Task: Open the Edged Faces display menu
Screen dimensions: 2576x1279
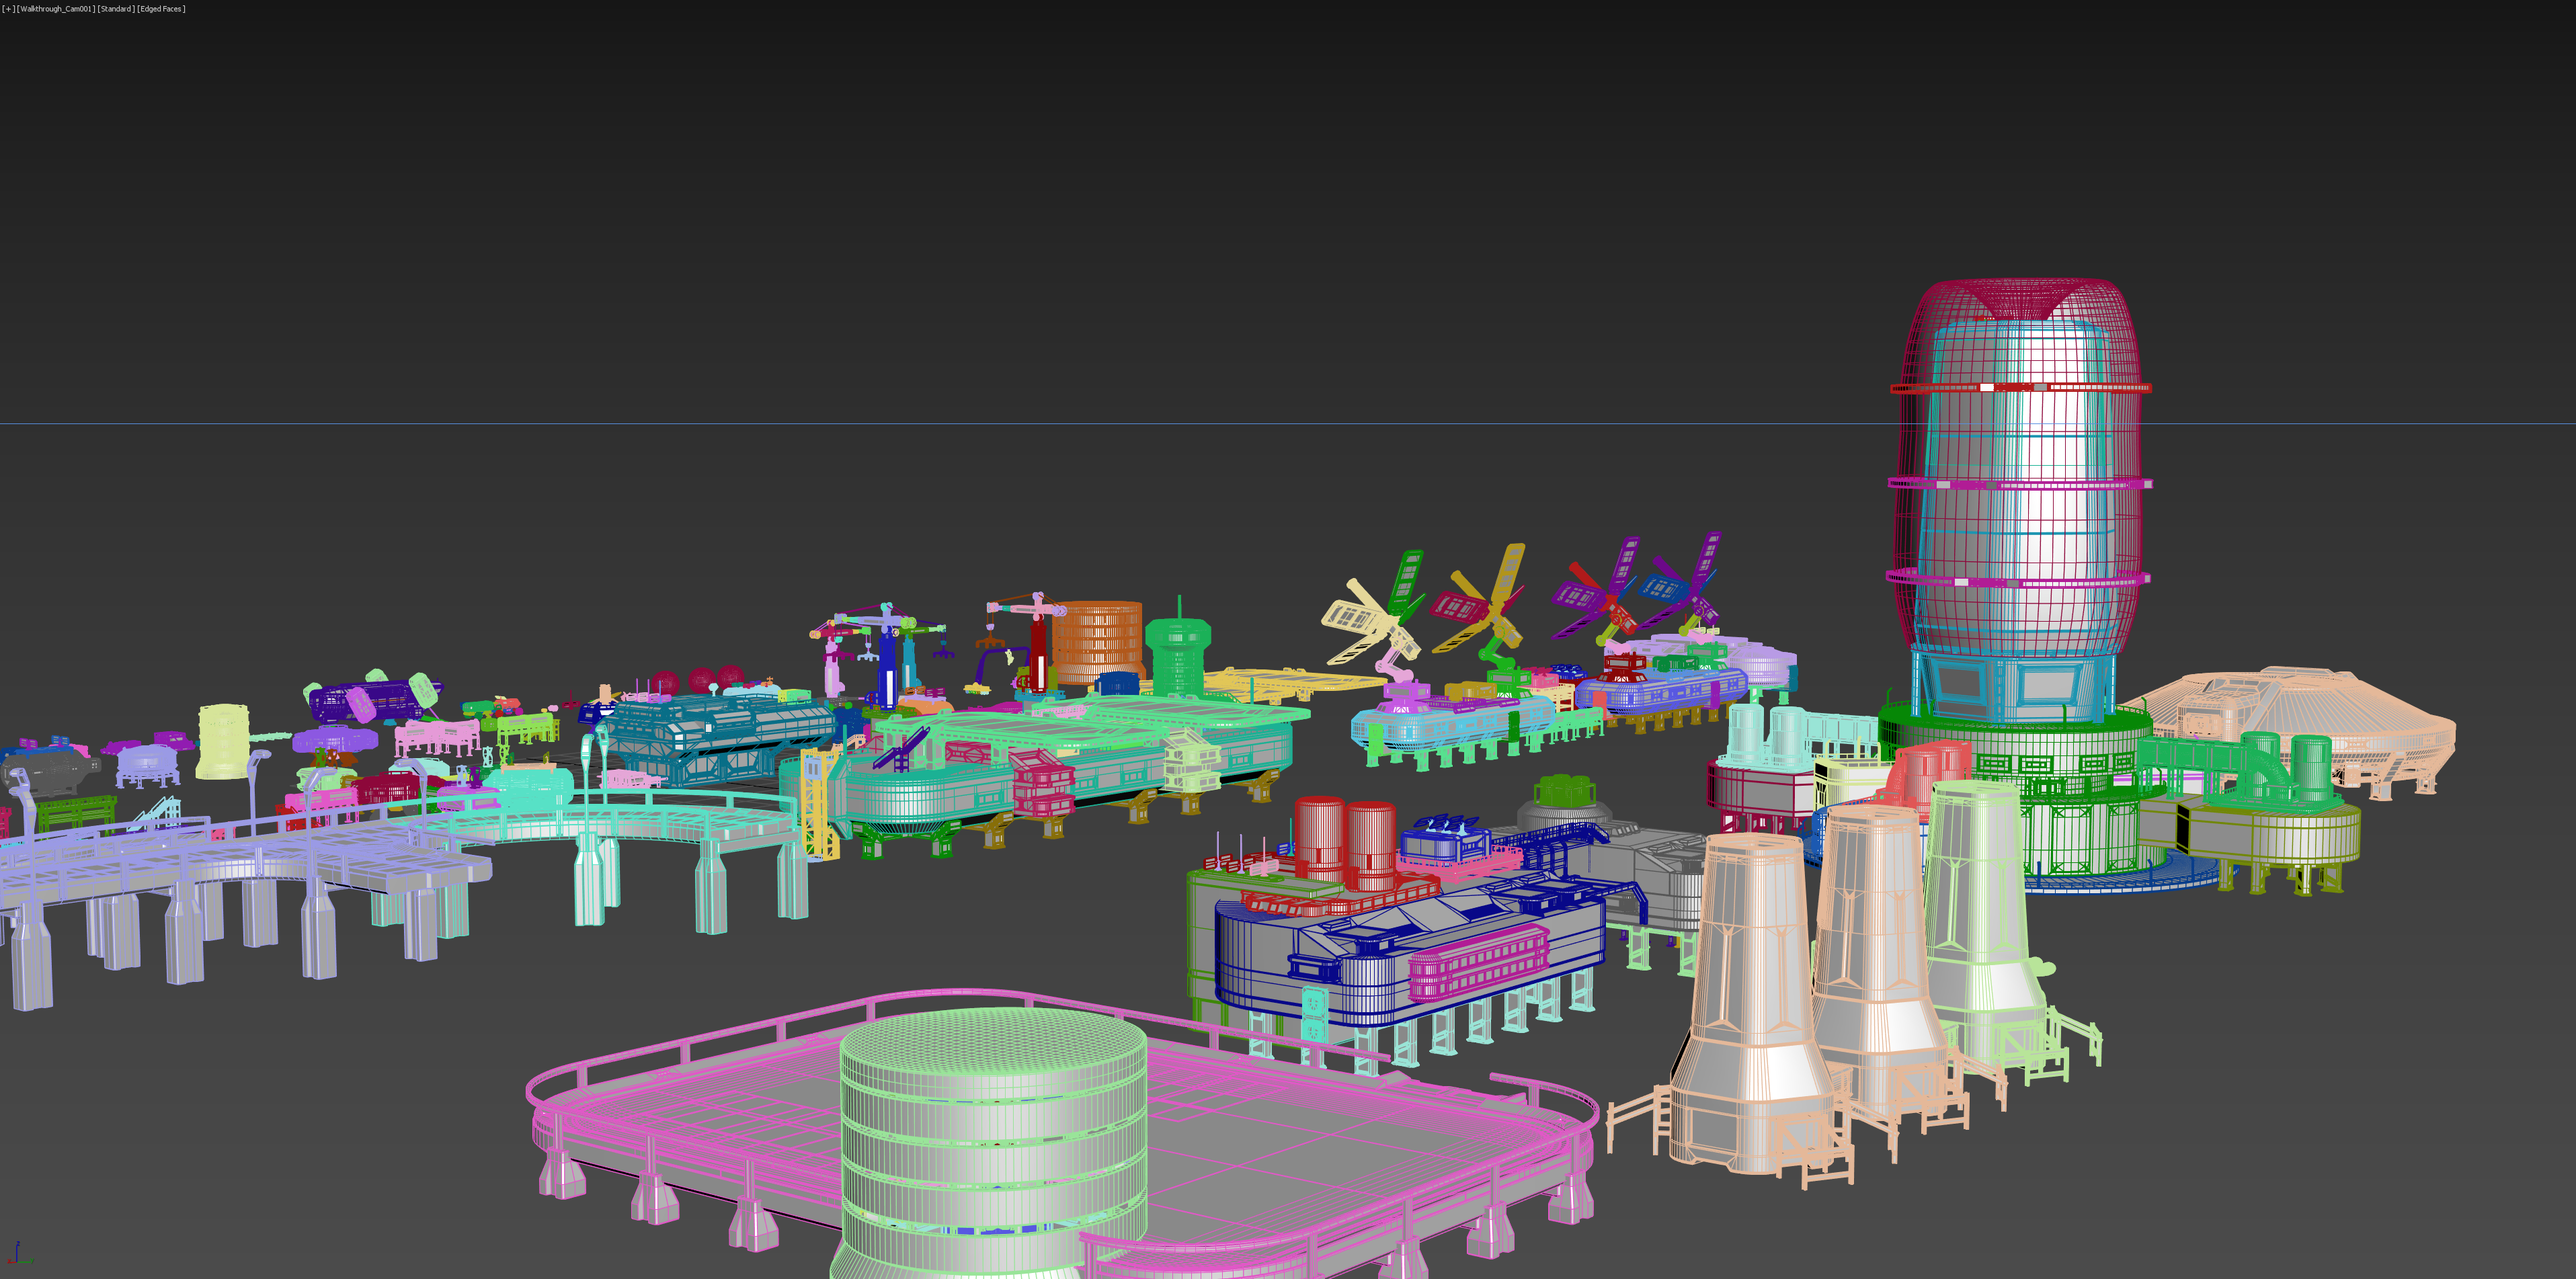Action: point(161,9)
